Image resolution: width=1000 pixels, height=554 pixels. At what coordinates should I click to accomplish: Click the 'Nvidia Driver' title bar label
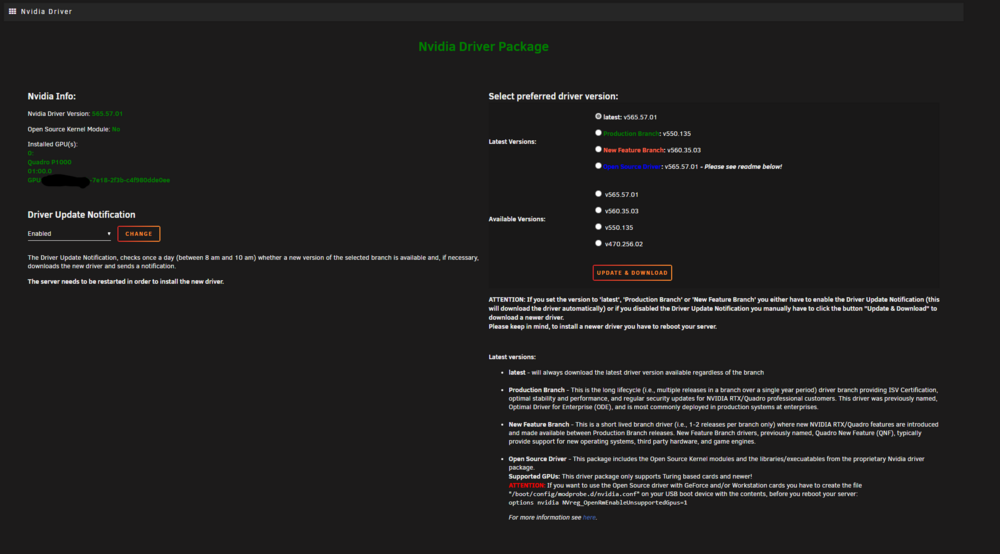(47, 11)
